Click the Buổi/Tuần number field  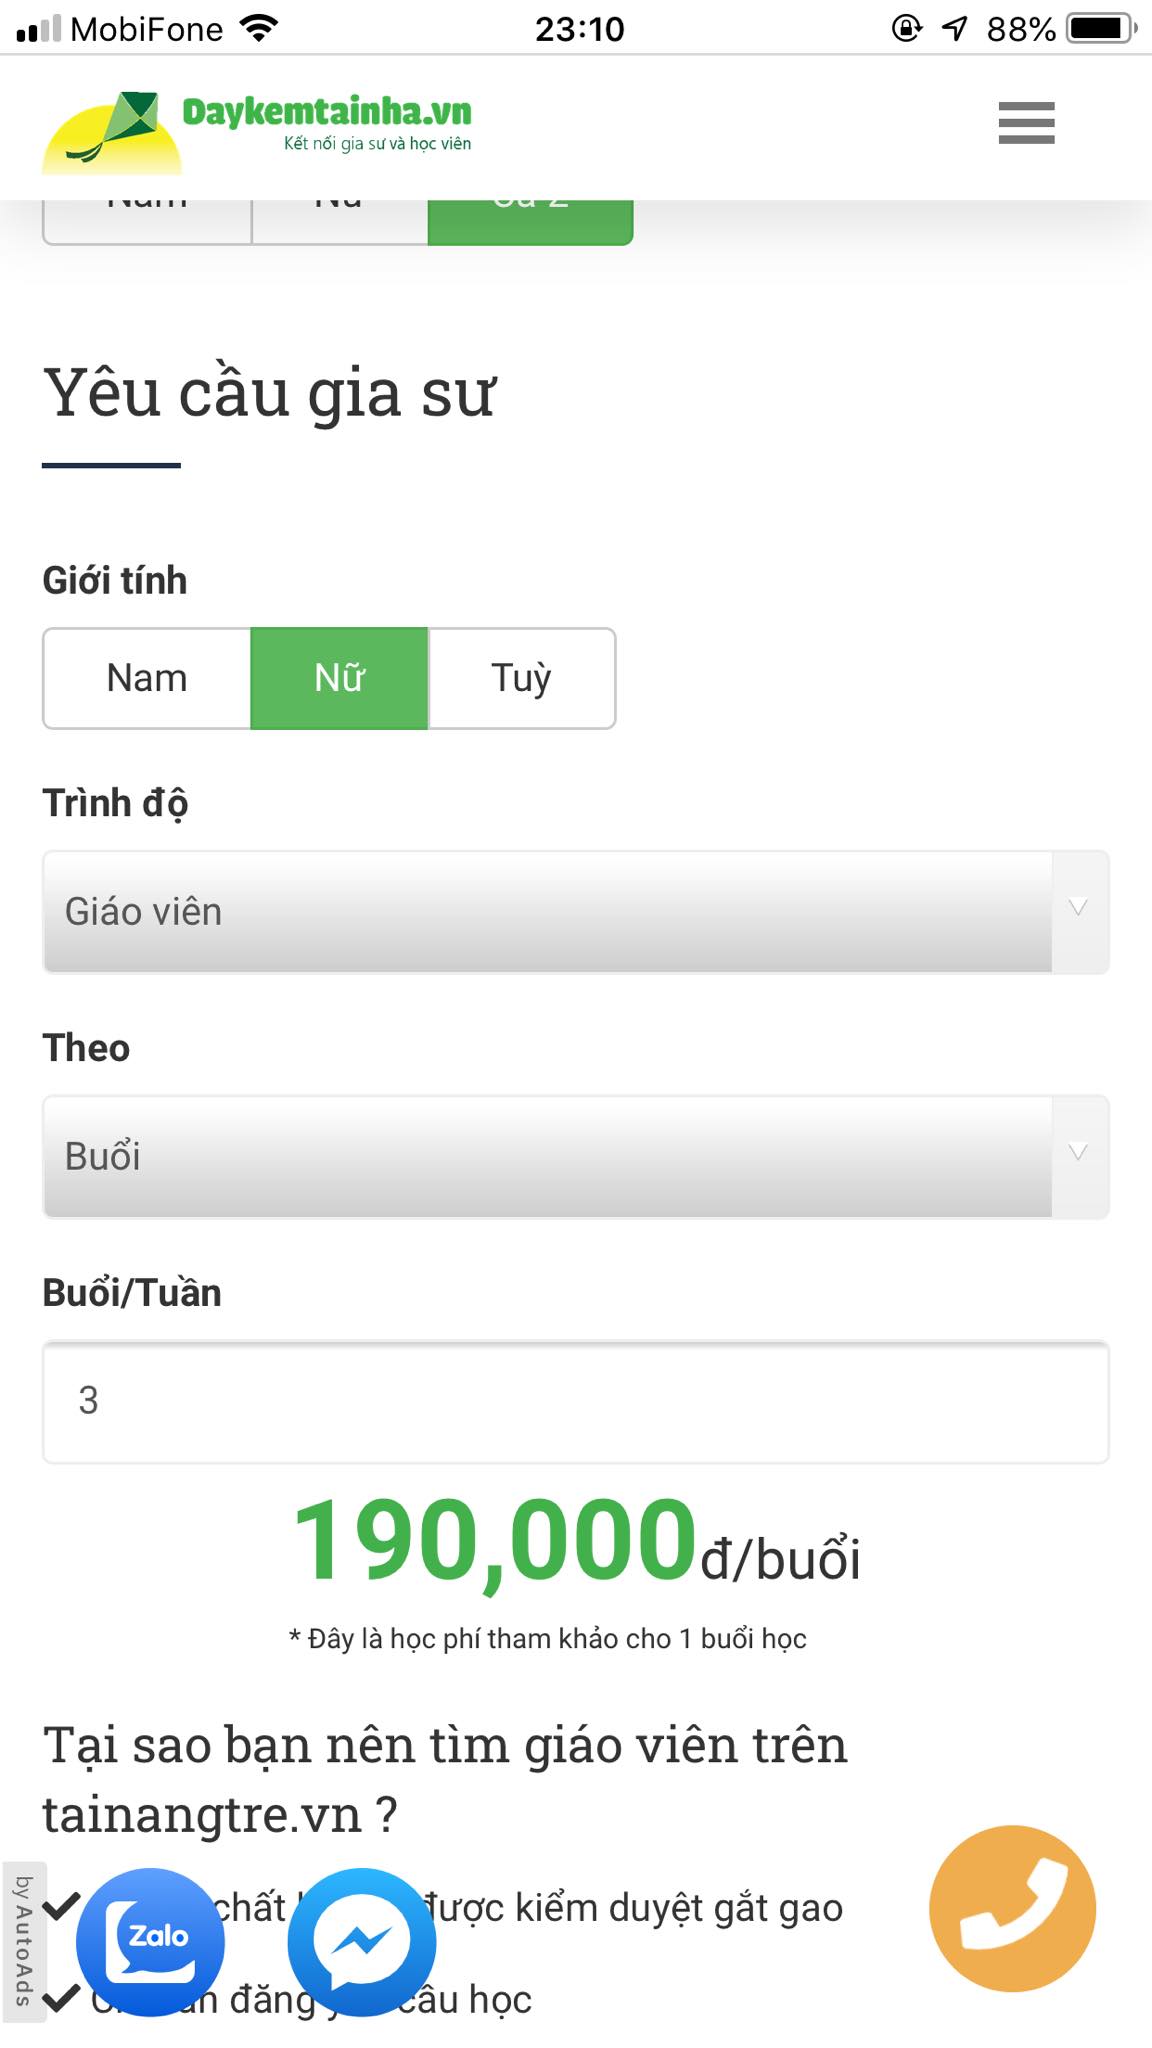575,1401
